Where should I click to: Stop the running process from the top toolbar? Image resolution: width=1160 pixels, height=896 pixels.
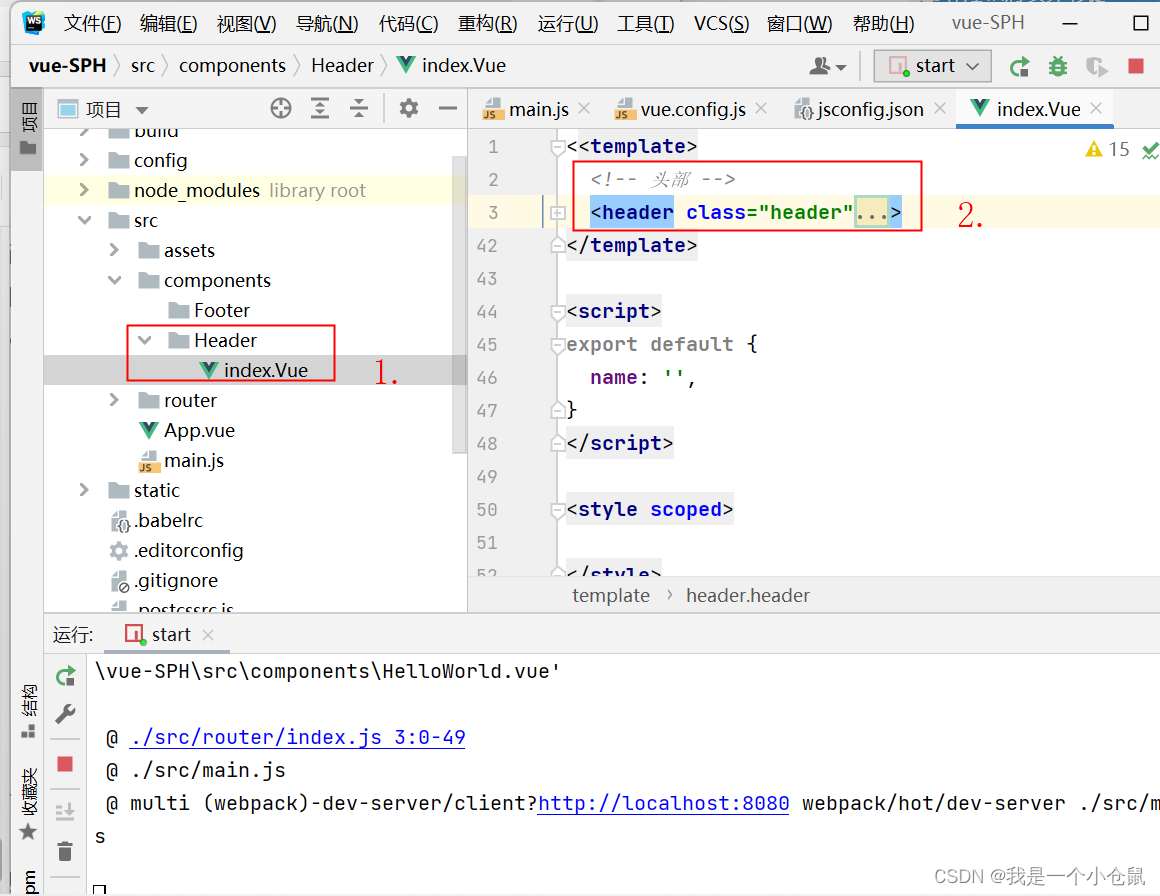tap(1136, 67)
